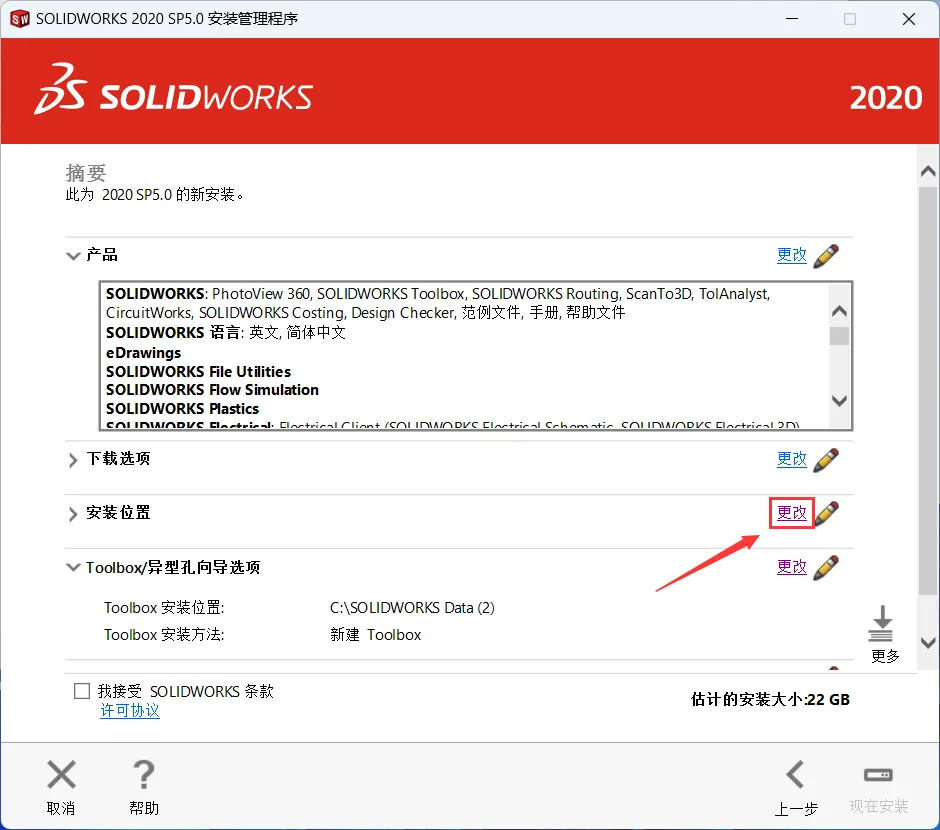Screen dimensions: 940x830
Task: Click main page scroll up arrow
Action: click(x=928, y=172)
